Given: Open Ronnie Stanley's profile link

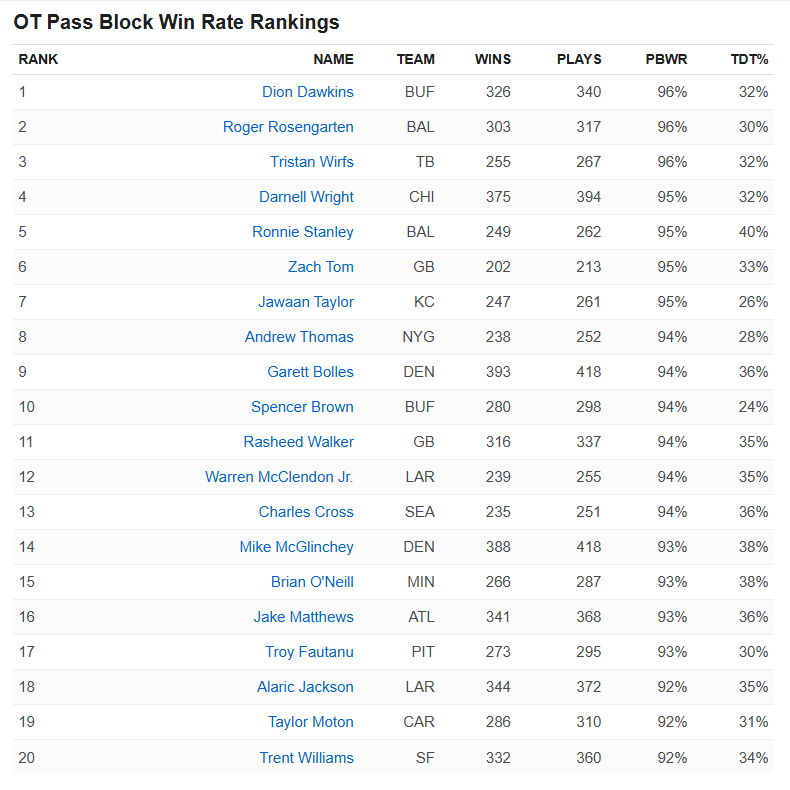Looking at the screenshot, I should [x=302, y=232].
